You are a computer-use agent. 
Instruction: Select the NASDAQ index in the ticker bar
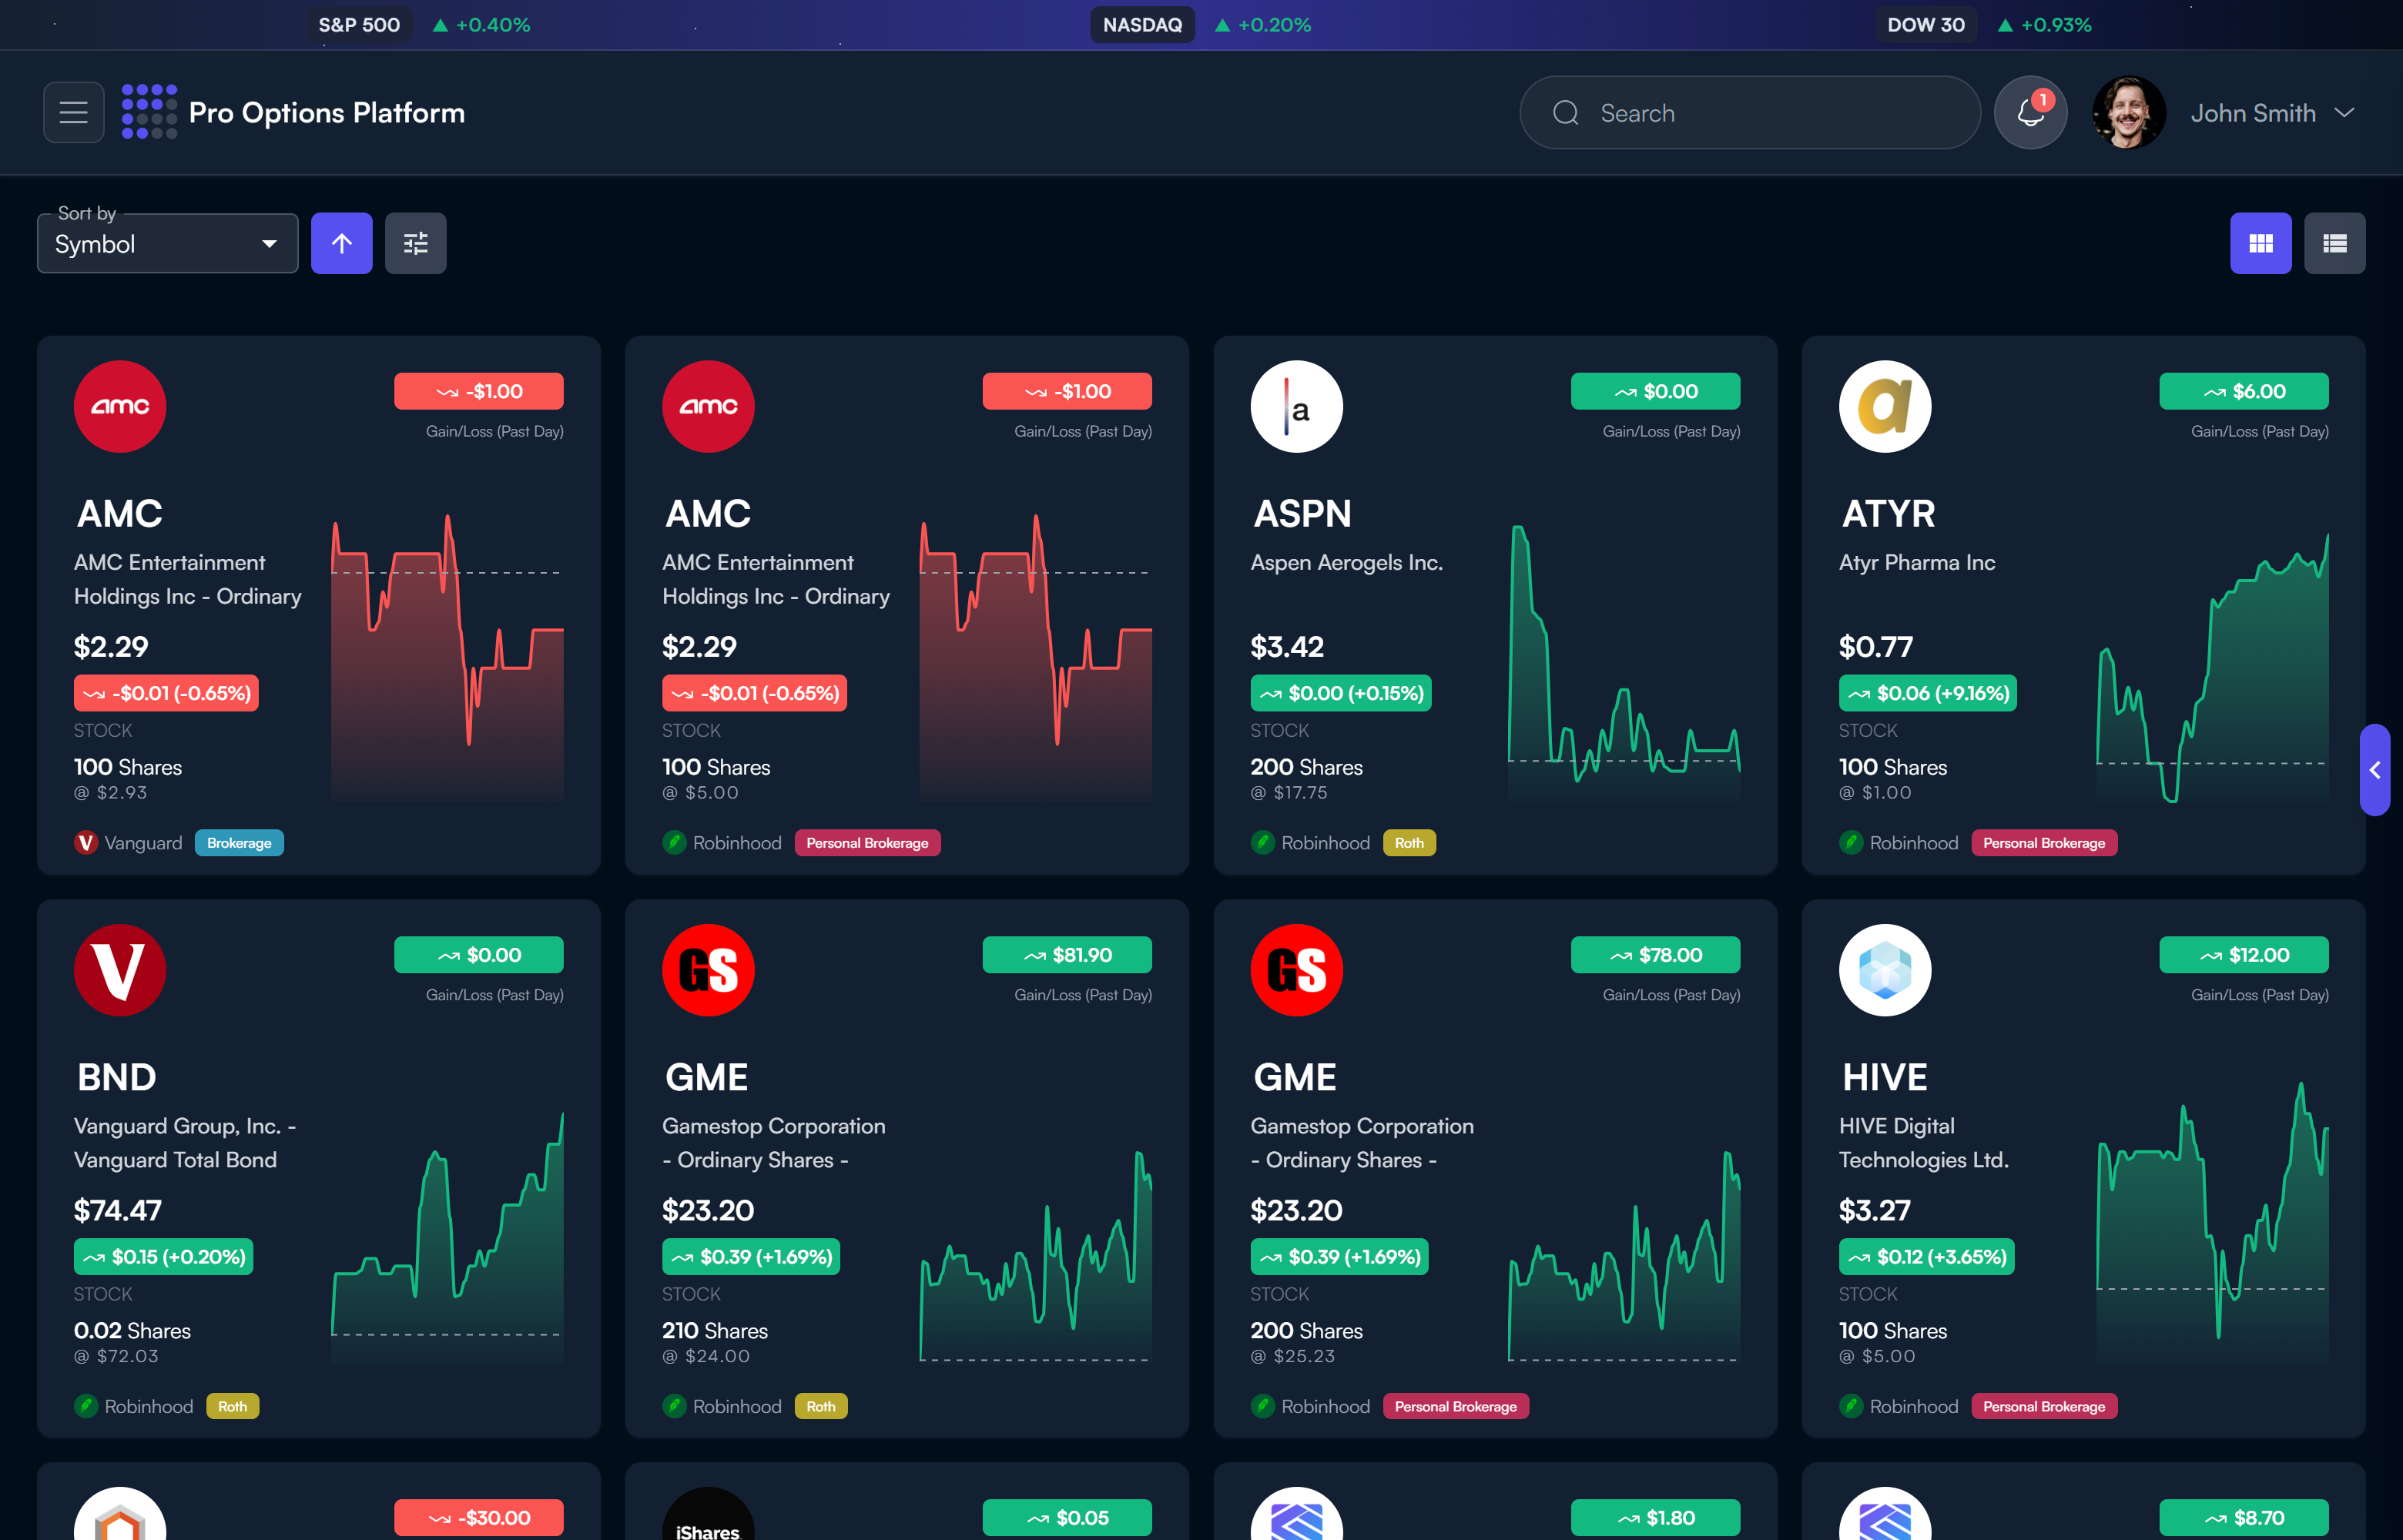pyautogui.click(x=1142, y=24)
